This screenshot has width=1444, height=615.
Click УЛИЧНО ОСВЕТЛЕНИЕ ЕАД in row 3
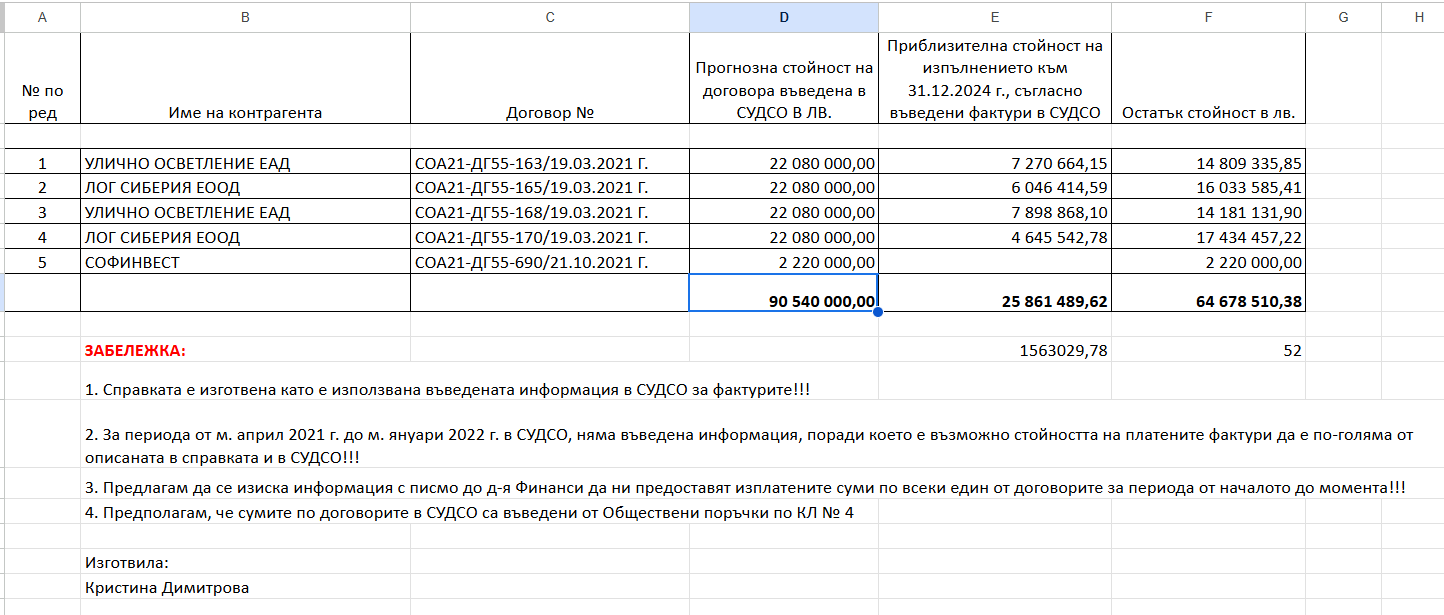point(246,213)
